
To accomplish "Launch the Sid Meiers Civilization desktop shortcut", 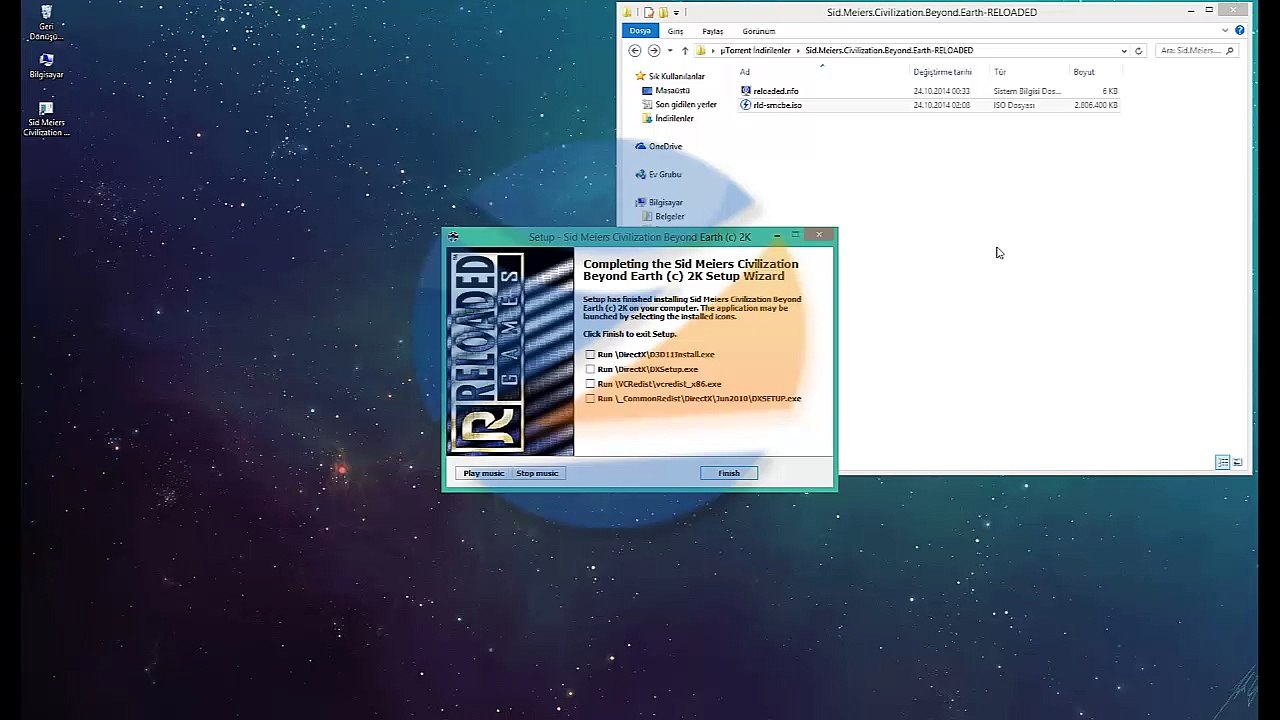I will click(46, 119).
